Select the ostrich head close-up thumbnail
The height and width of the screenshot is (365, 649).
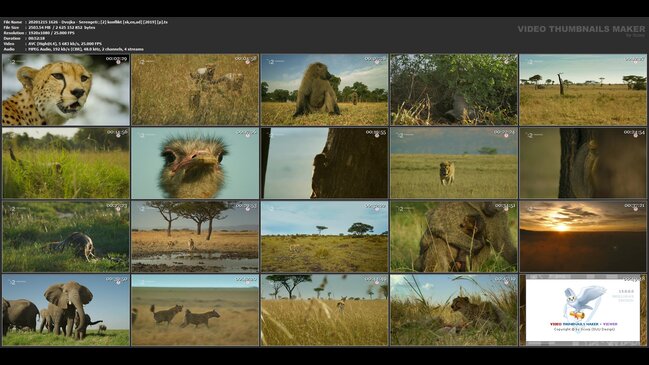(195, 163)
